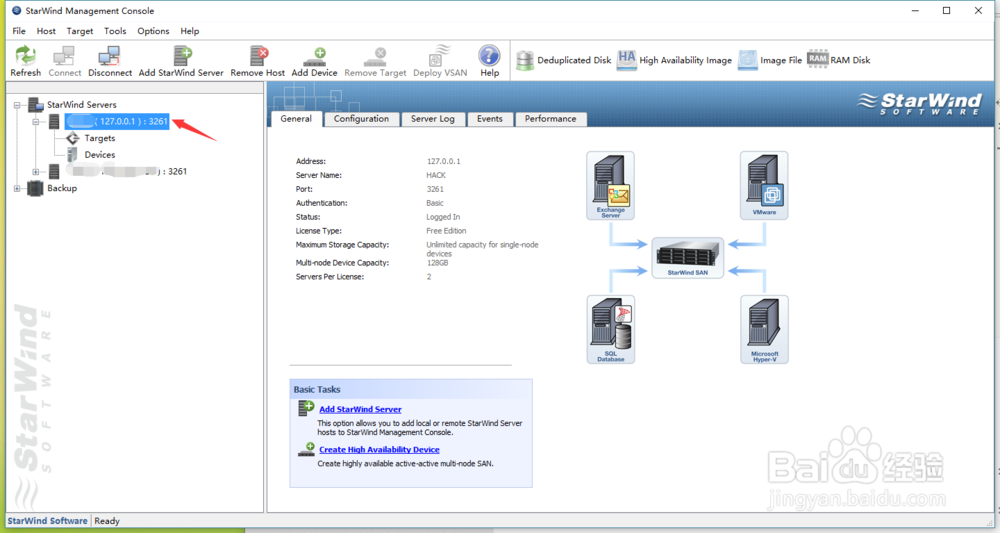Click the Status value Logged In
1000x533 pixels.
pos(443,217)
